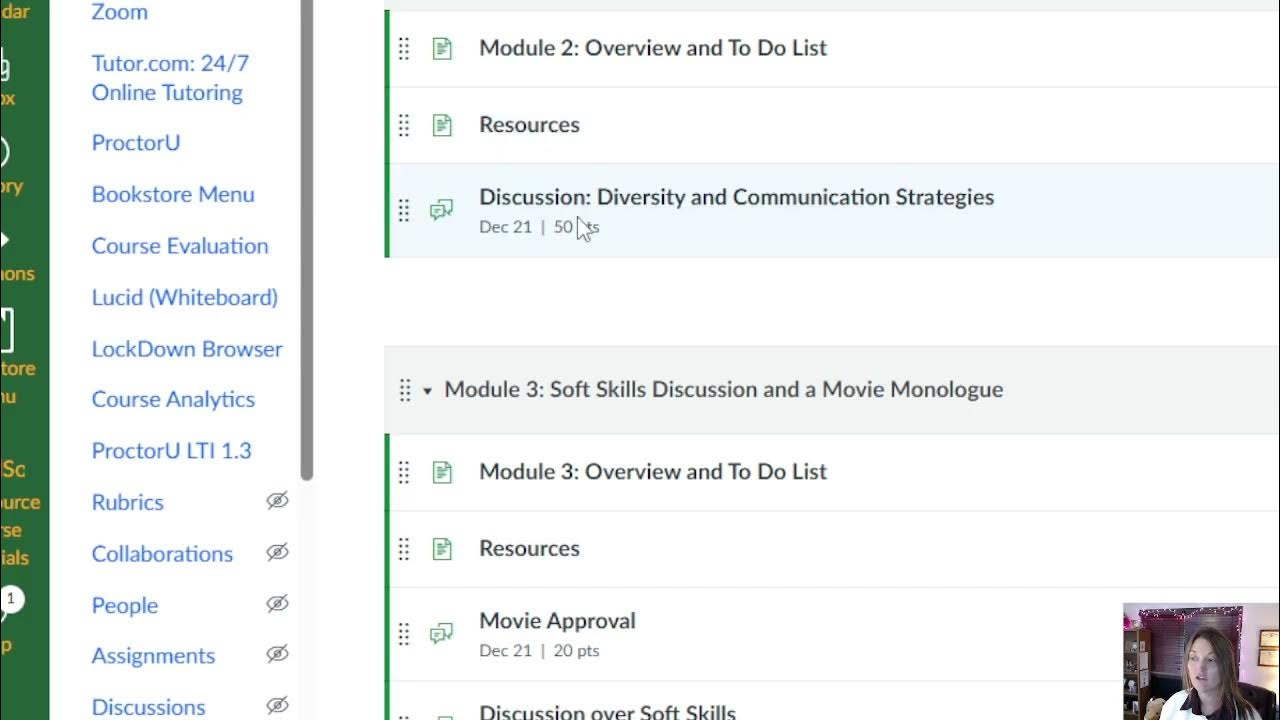
Task: Open Tutor.com 24/7 Online Tutoring link
Action: tap(170, 78)
